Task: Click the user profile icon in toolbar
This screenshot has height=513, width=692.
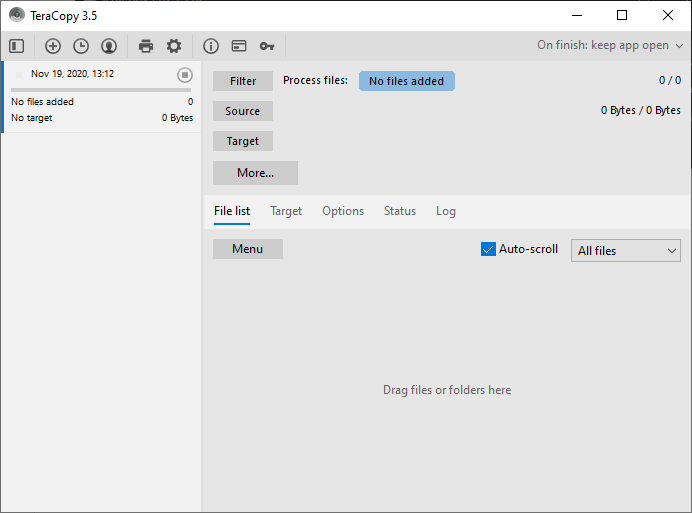Action: click(109, 46)
